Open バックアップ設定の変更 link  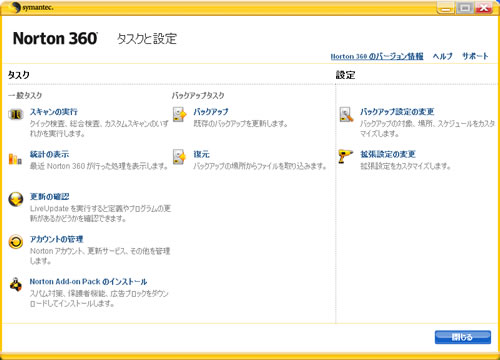coord(397,112)
